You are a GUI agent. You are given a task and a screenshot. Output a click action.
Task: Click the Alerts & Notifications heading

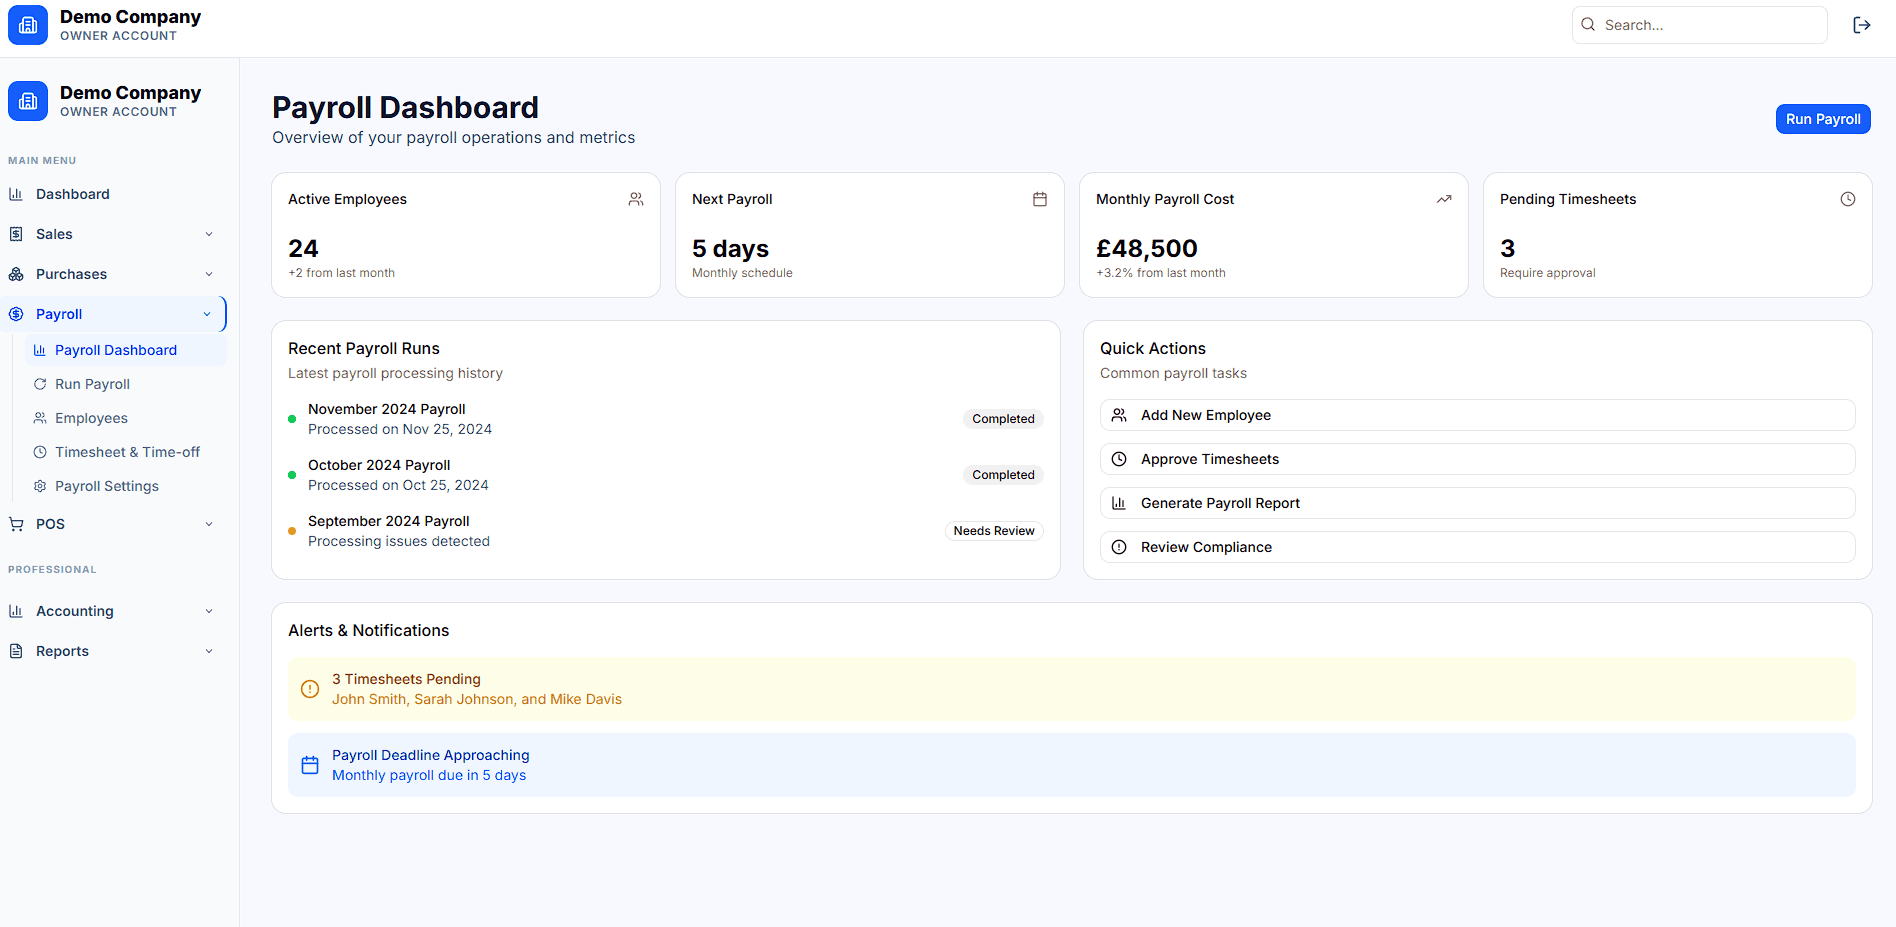(x=369, y=630)
